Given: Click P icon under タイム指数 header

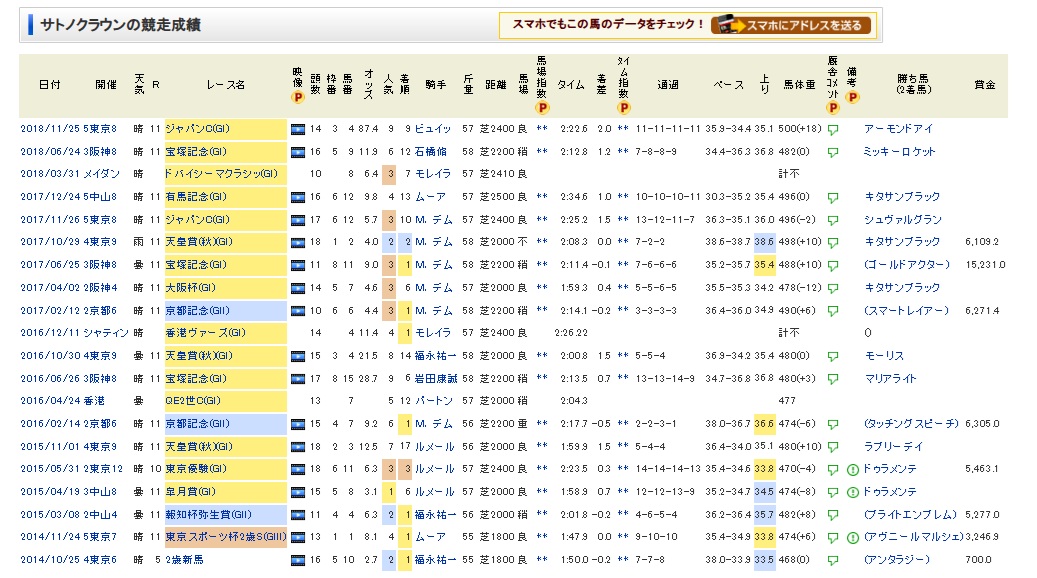Looking at the screenshot, I should coord(623,107).
